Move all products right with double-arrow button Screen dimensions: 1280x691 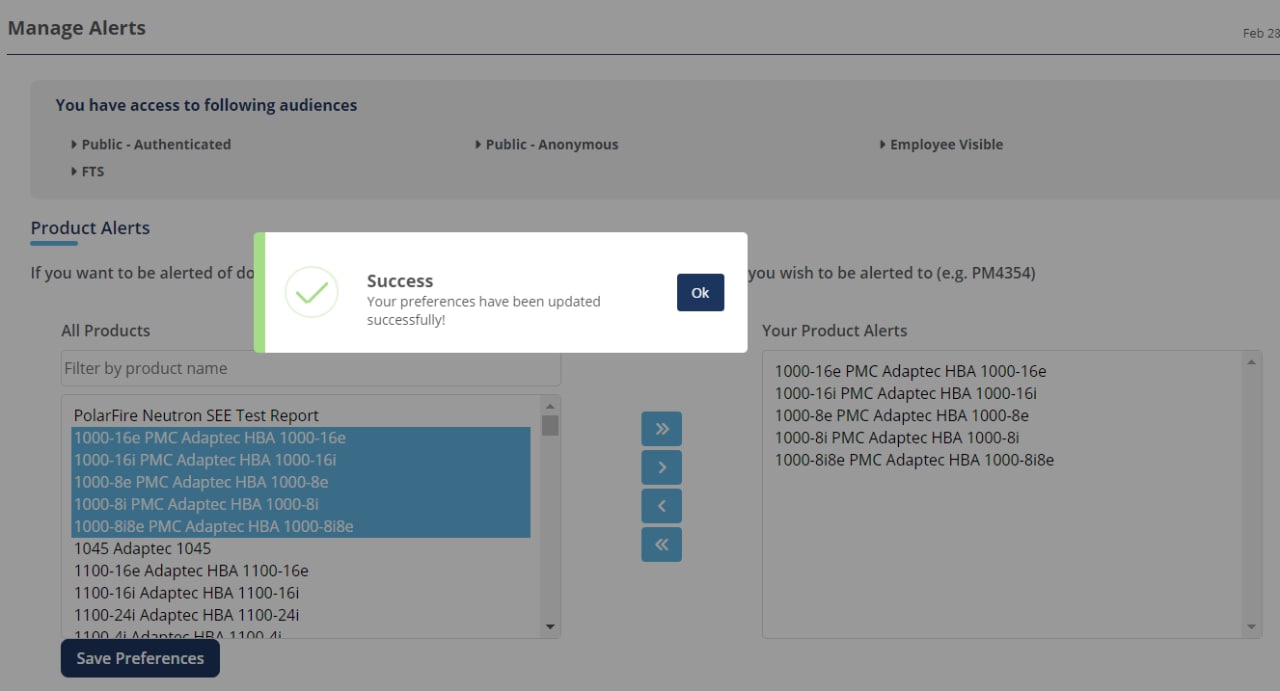click(x=661, y=428)
